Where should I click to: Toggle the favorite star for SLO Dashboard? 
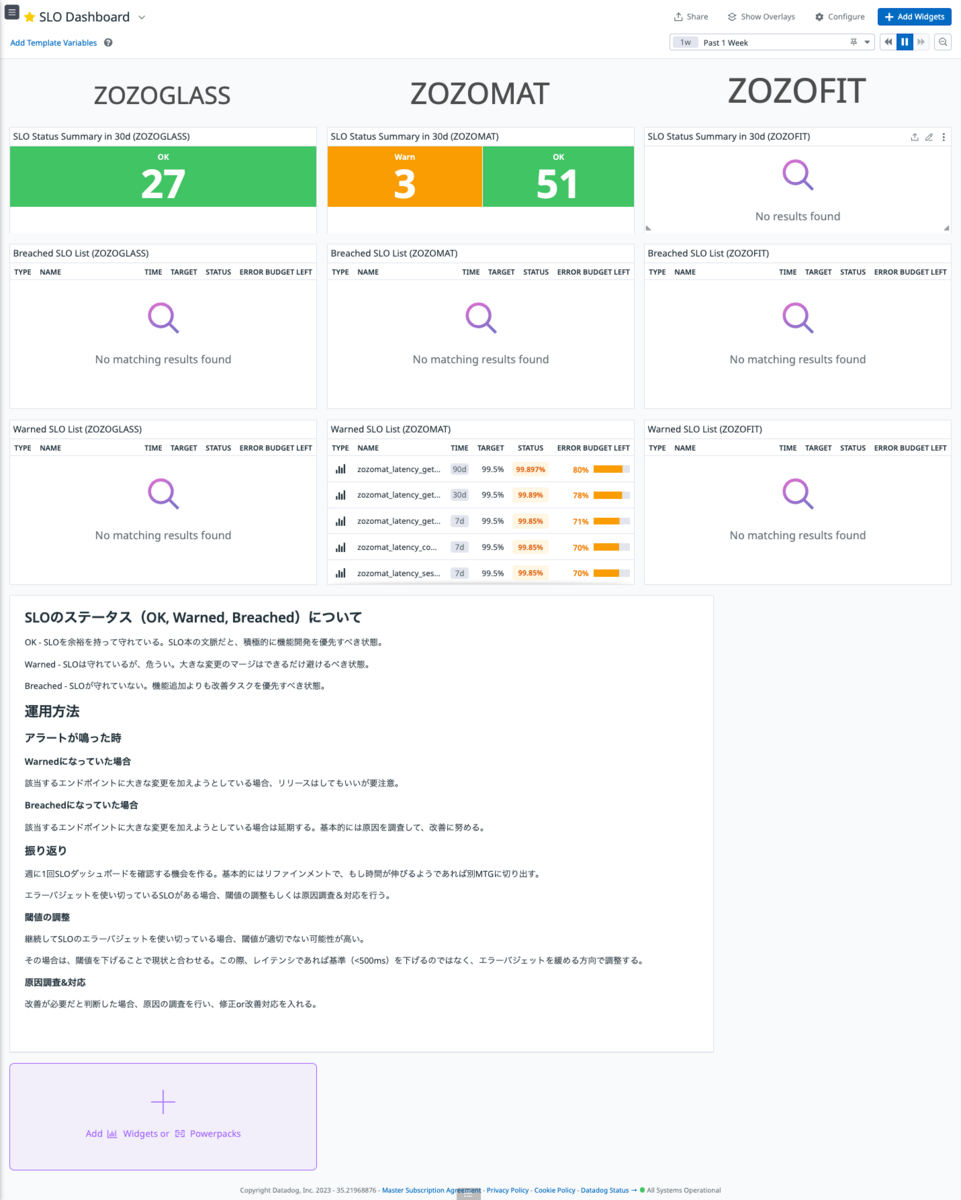(30, 17)
